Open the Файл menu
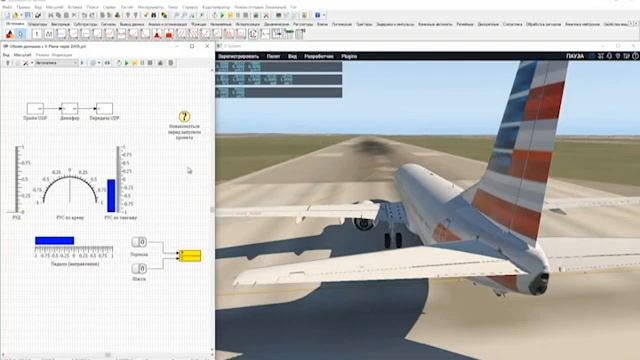 point(7,7)
